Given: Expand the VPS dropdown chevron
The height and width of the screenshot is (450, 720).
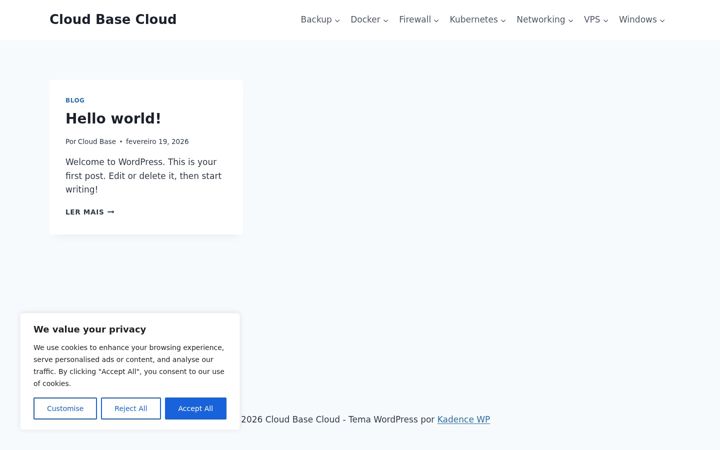Looking at the screenshot, I should [x=606, y=21].
